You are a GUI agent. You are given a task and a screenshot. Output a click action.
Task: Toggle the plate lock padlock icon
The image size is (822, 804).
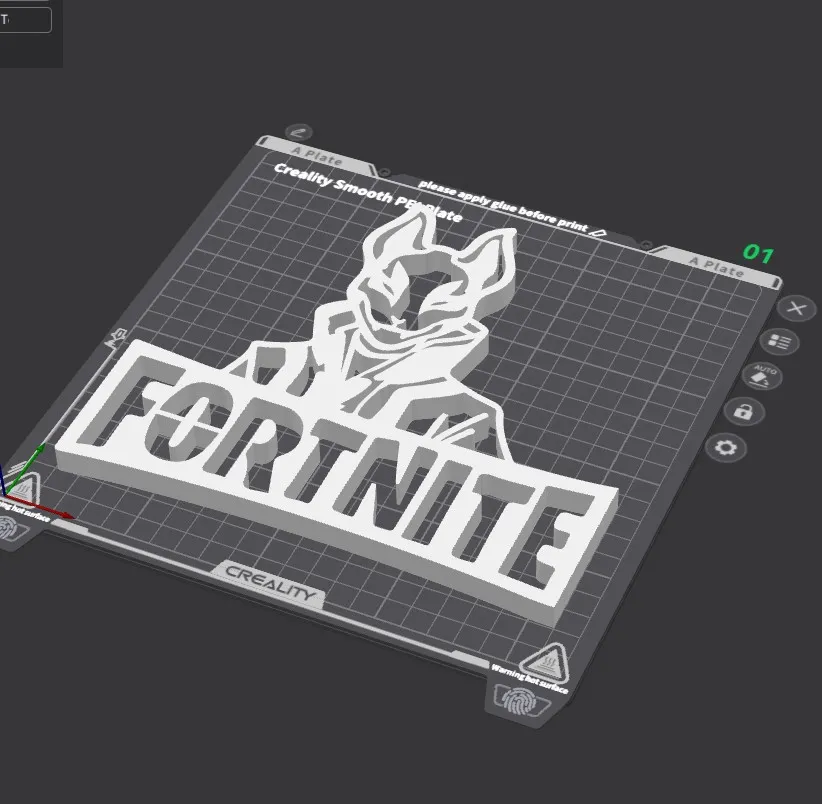tap(743, 411)
